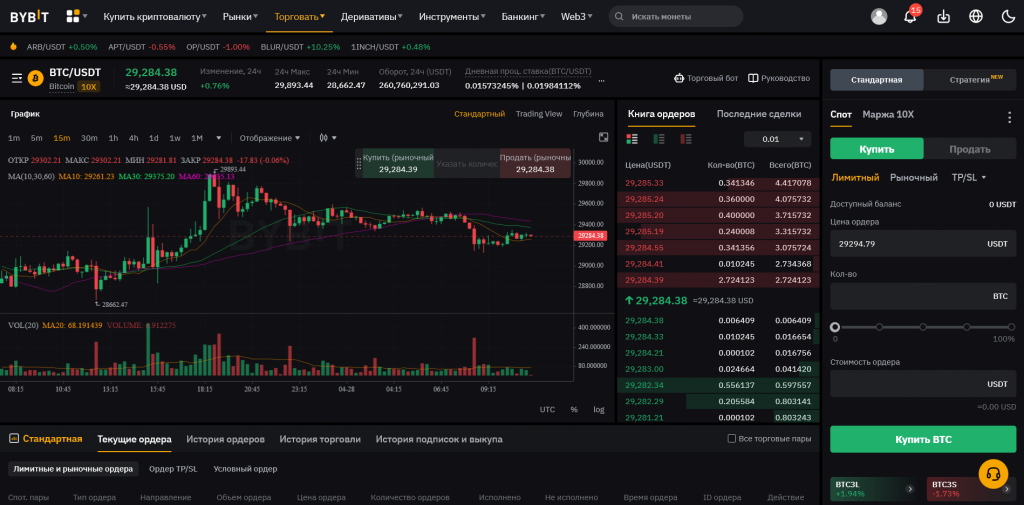Click the download app icon
The image size is (1024, 505).
point(943,17)
